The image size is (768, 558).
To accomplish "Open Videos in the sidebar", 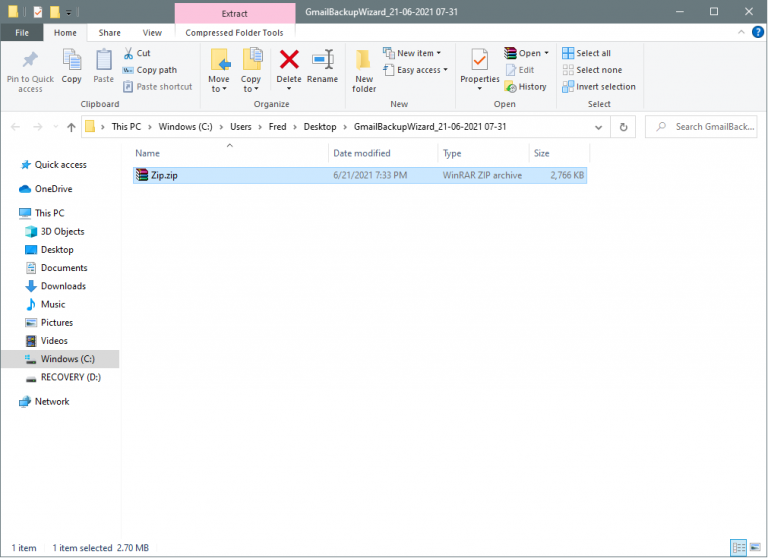I will [x=47, y=340].
